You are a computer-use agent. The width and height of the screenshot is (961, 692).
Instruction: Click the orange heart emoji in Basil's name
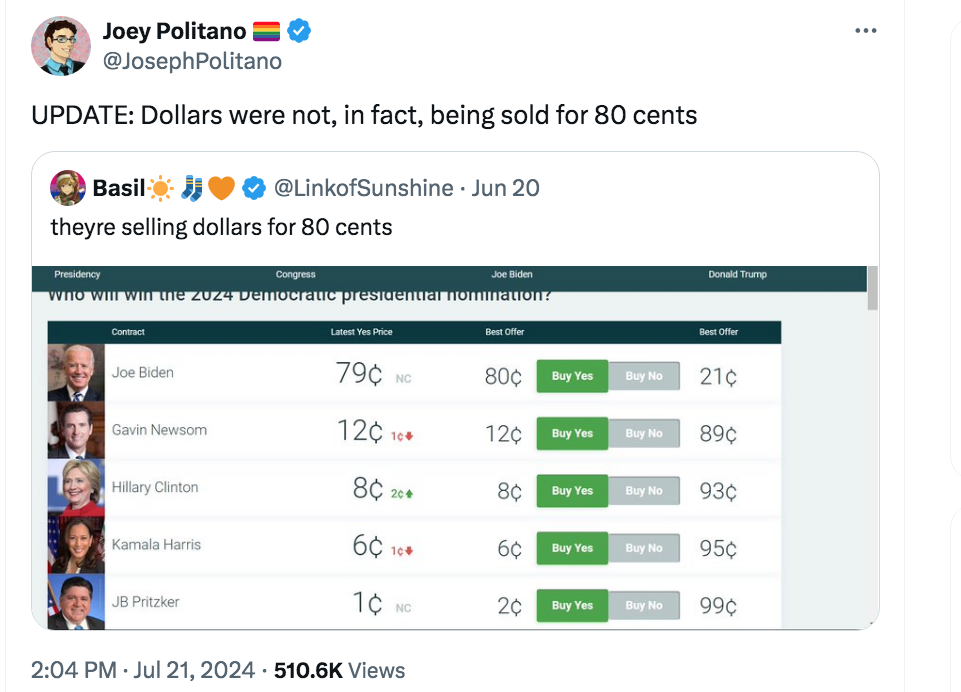click(221, 188)
